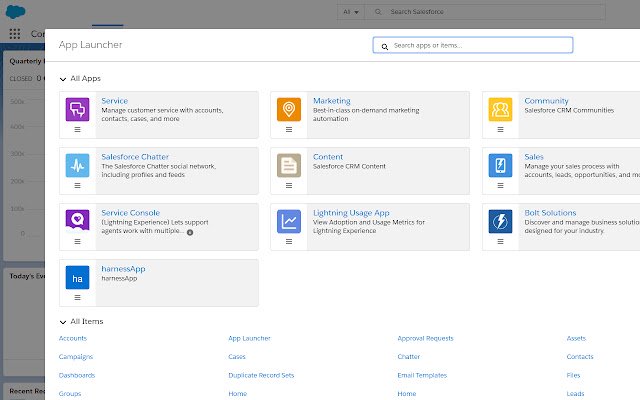Go to Dashboards item

[x=77, y=376]
